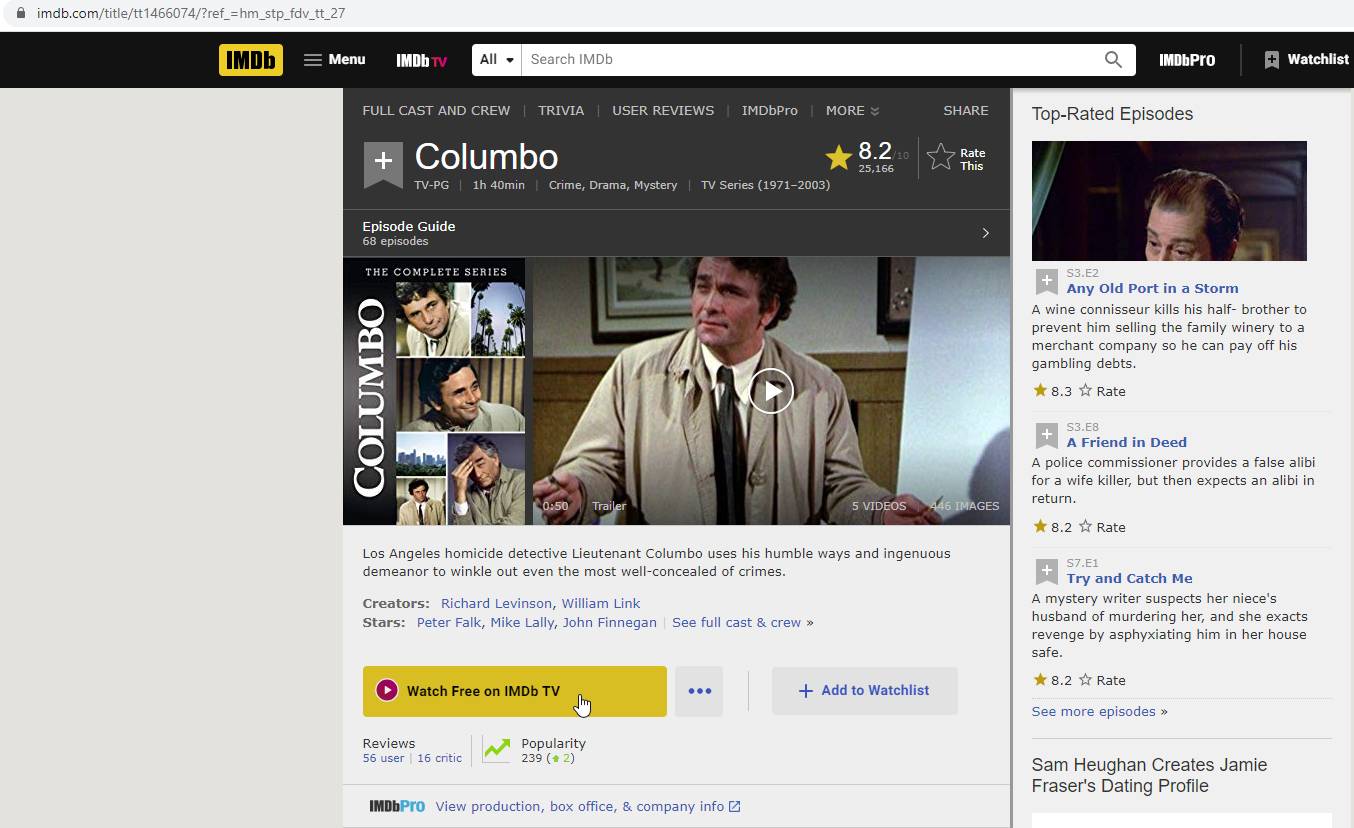Play the Columbo trailer
1354x828 pixels.
[x=771, y=391]
